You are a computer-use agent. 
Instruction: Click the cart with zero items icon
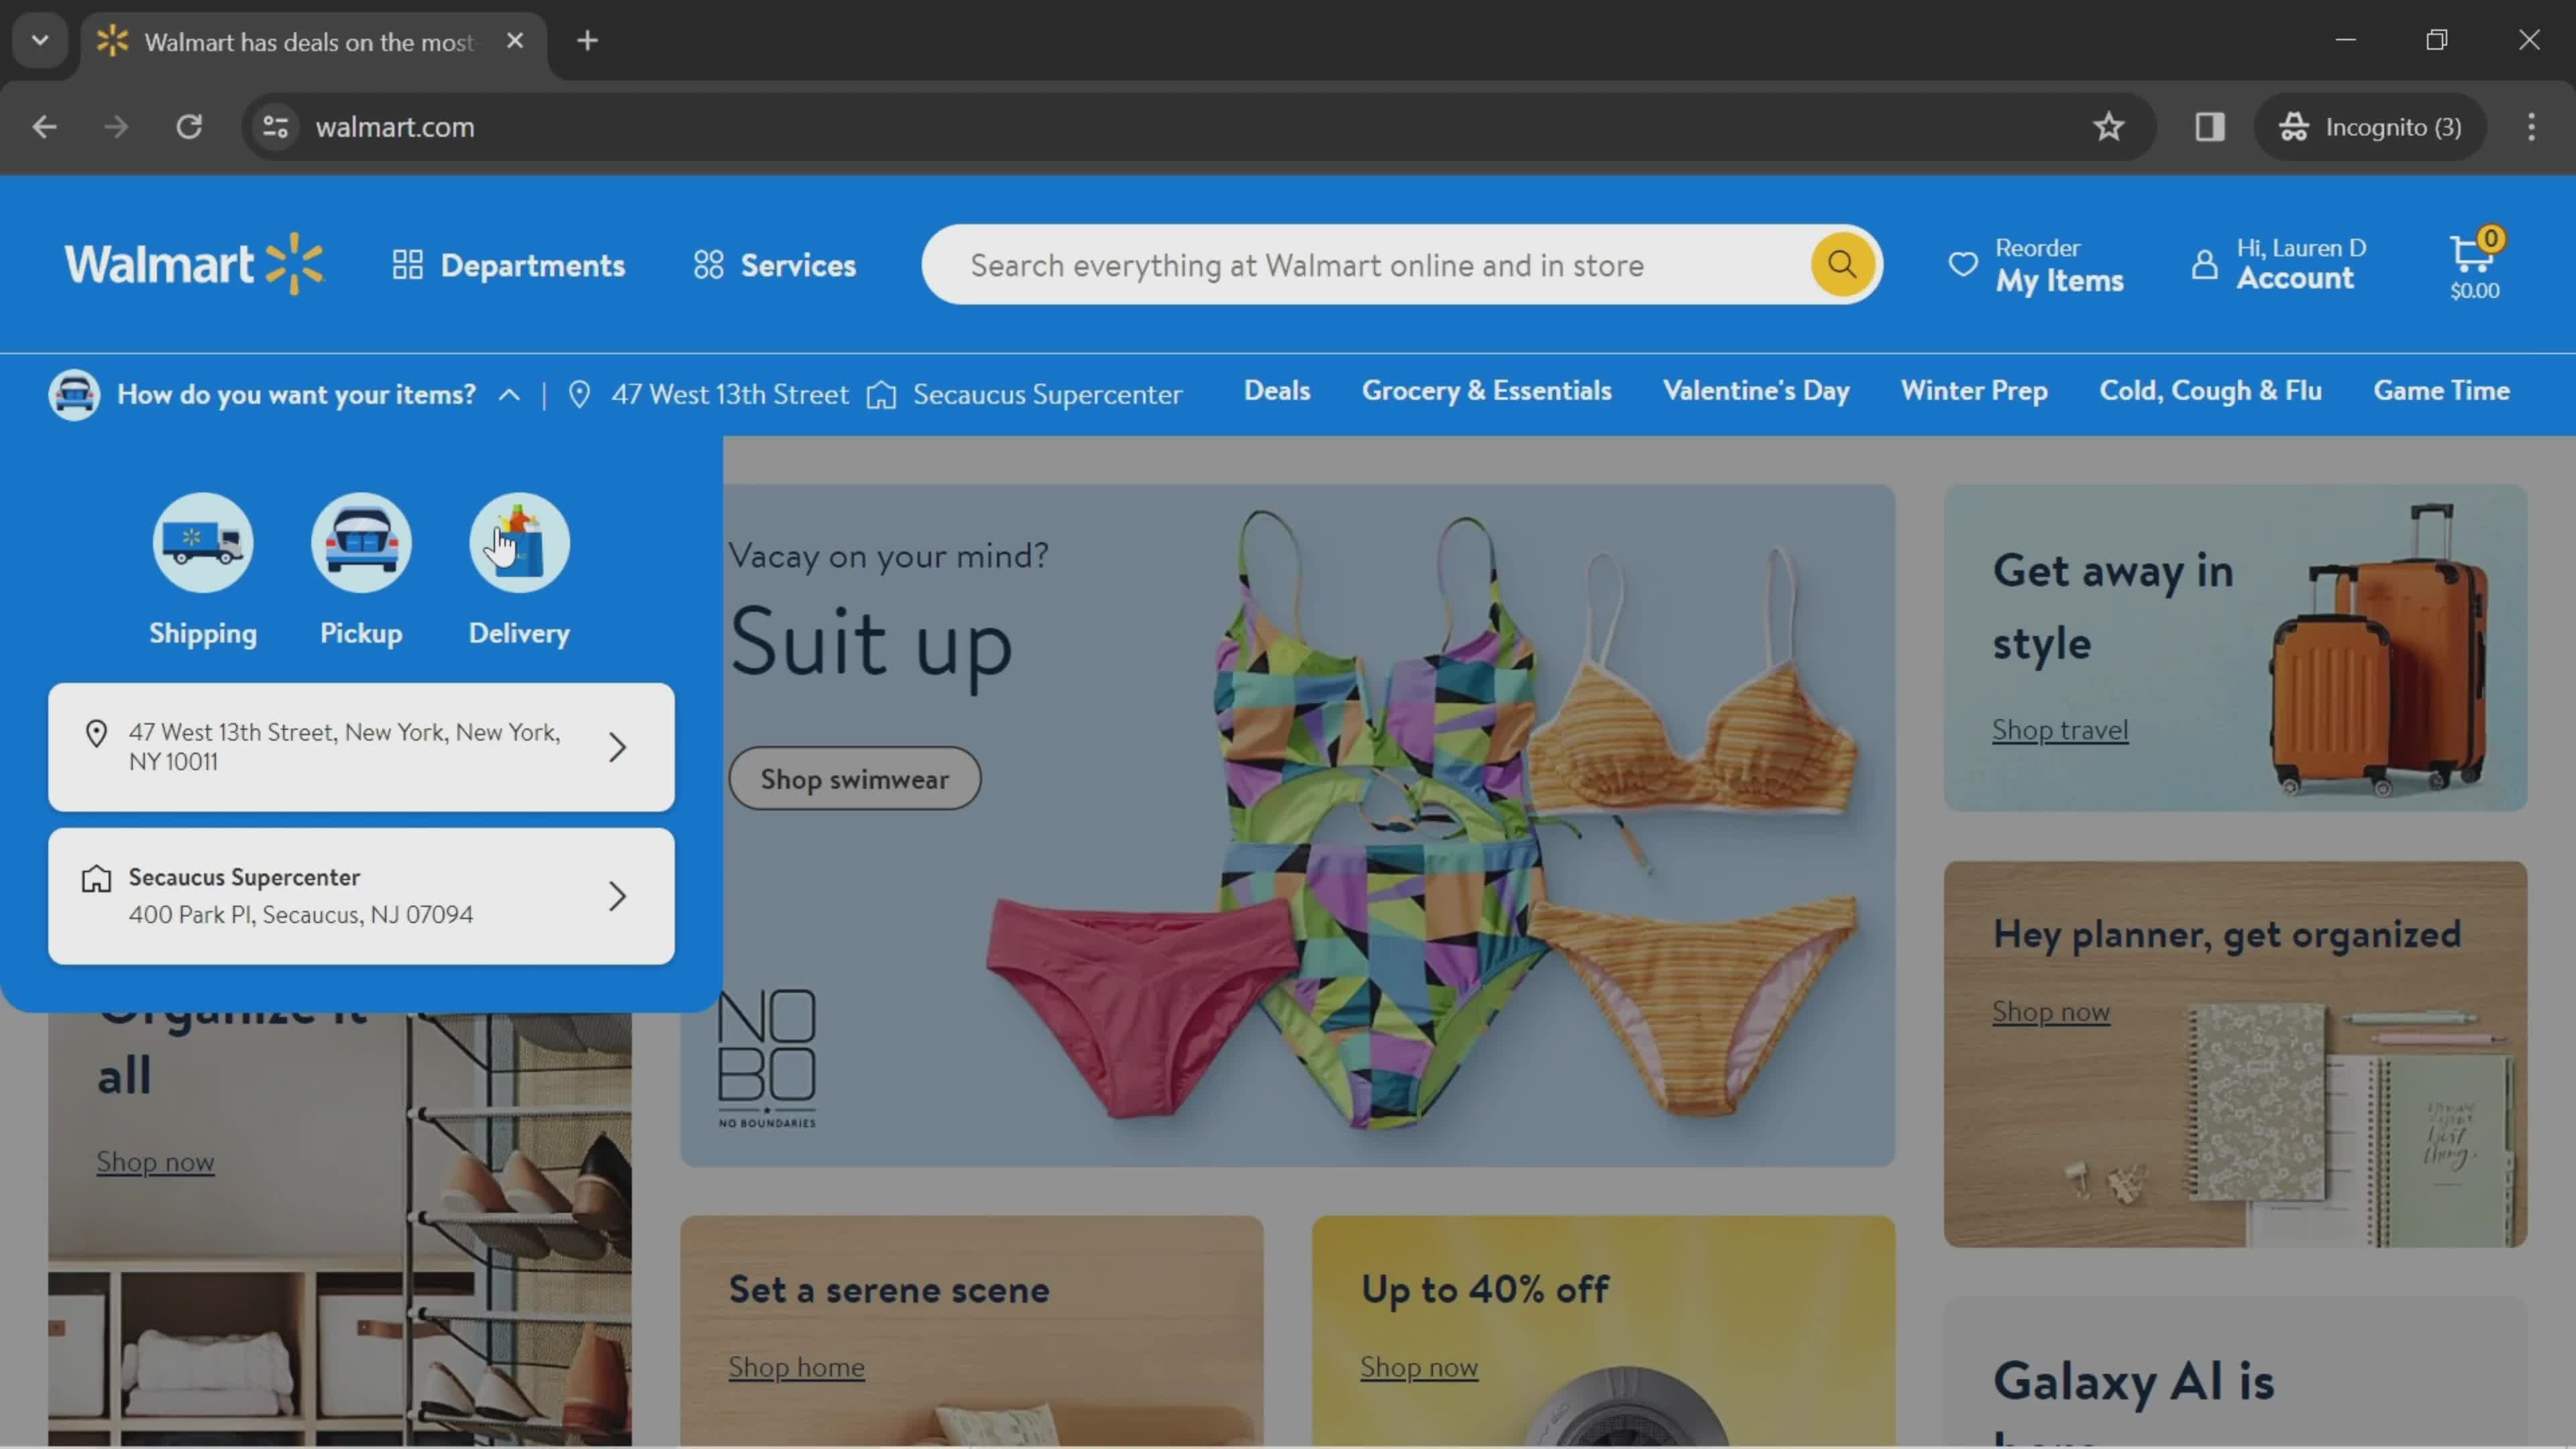point(2471,264)
